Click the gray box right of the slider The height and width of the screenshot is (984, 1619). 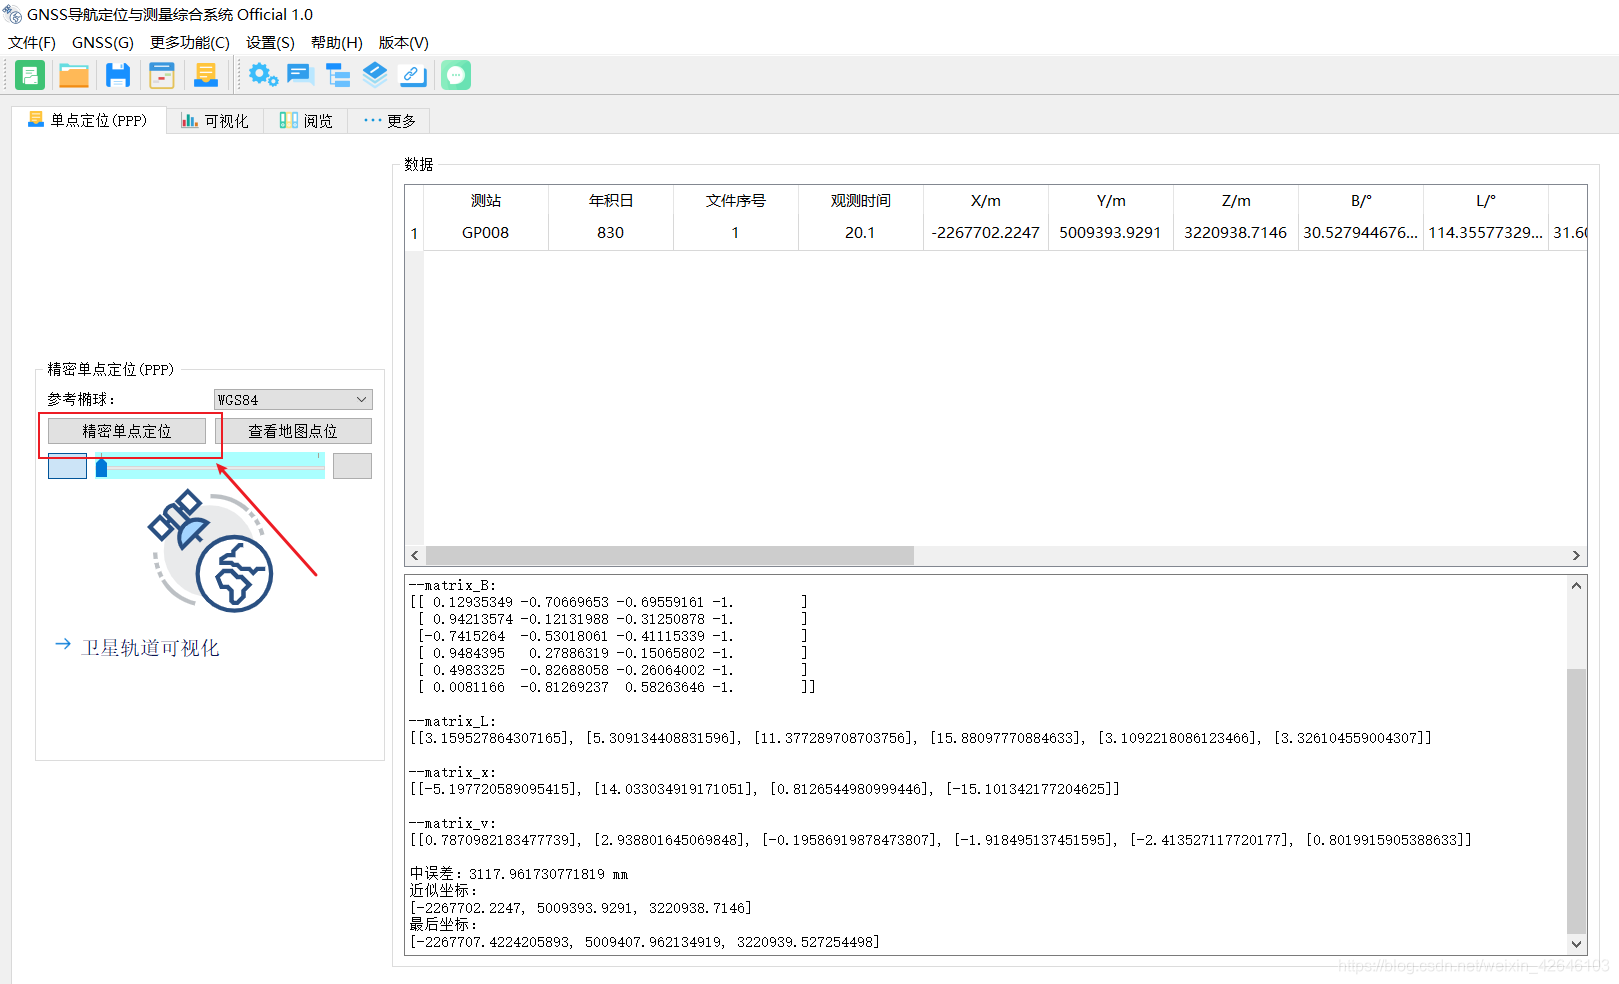[x=352, y=466]
